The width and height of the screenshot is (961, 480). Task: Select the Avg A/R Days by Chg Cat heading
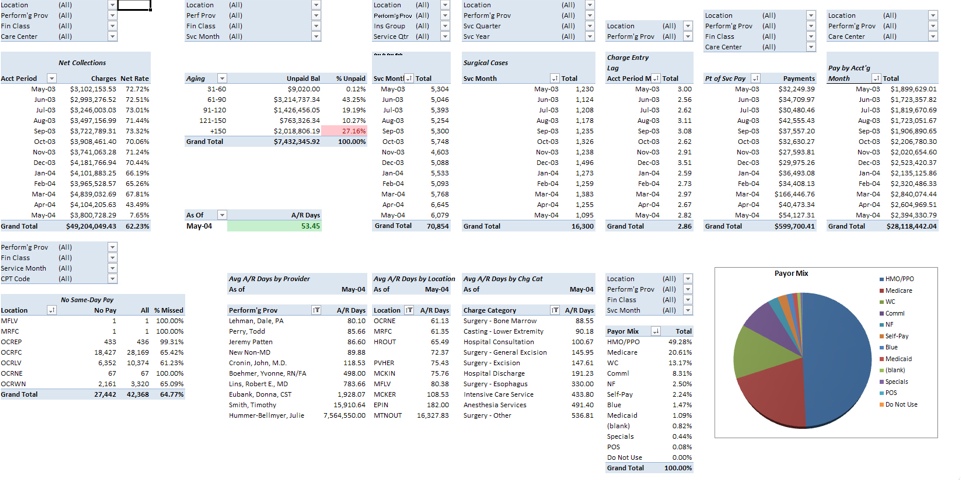click(502, 278)
